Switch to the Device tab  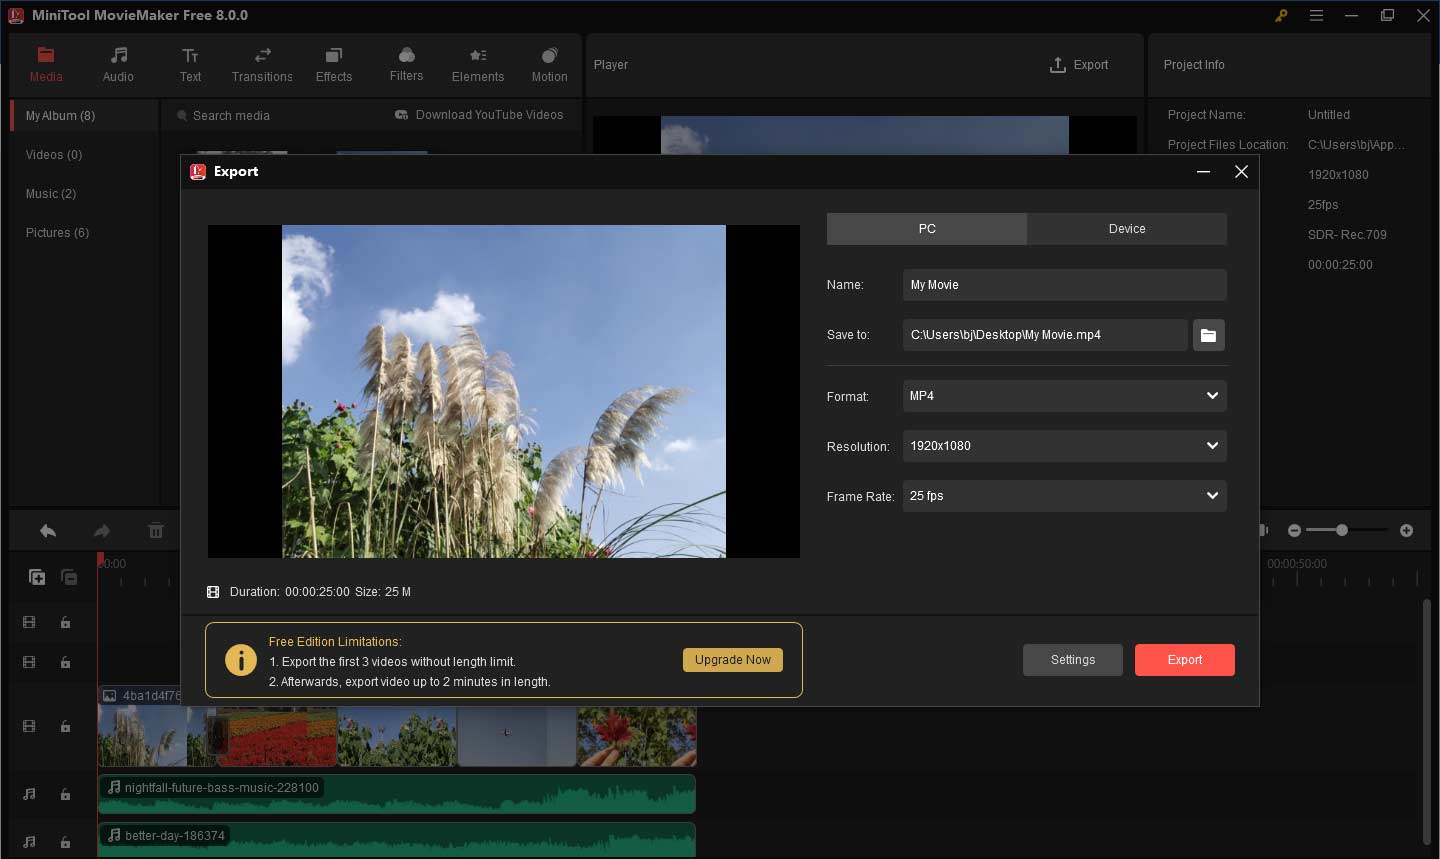pyautogui.click(x=1126, y=228)
